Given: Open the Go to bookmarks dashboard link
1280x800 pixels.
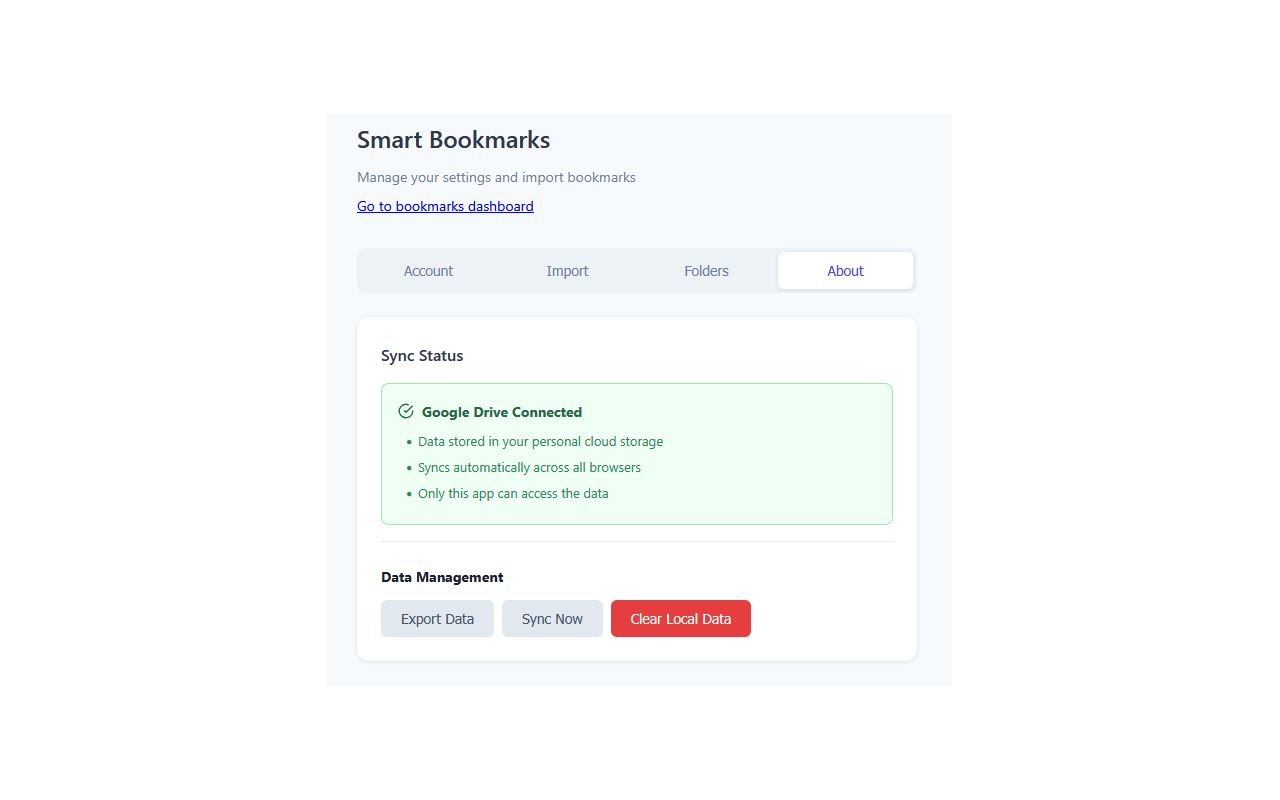Looking at the screenshot, I should point(445,206).
